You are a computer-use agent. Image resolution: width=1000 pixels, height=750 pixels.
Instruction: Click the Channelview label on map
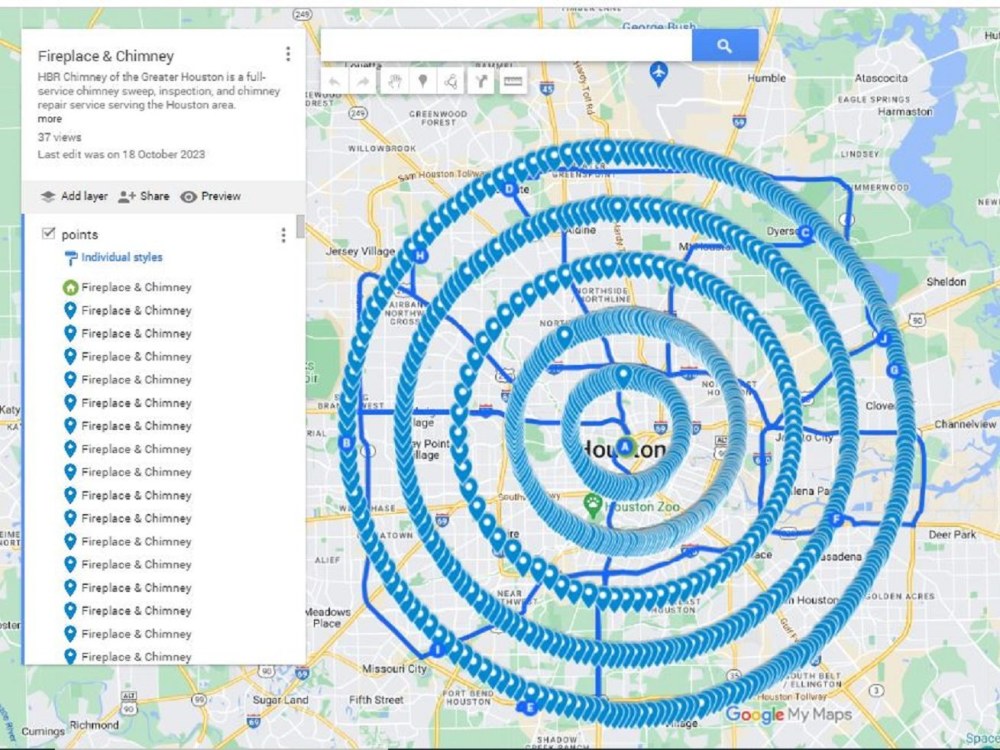click(965, 424)
